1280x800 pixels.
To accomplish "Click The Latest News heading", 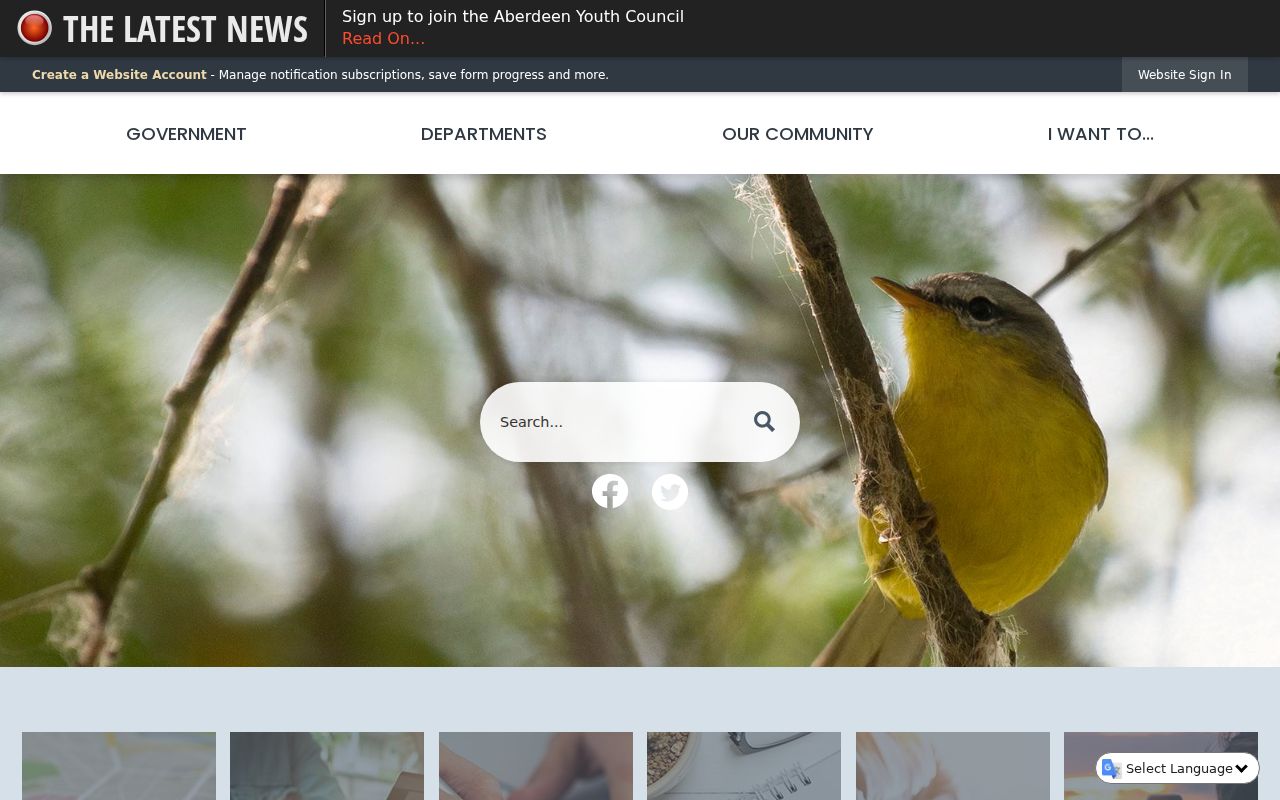I will click(x=185, y=29).
